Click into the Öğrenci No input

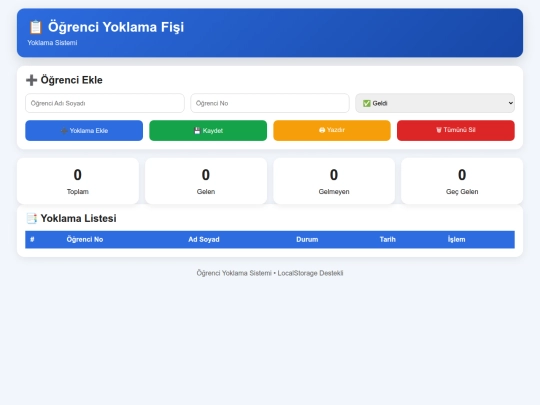(270, 103)
